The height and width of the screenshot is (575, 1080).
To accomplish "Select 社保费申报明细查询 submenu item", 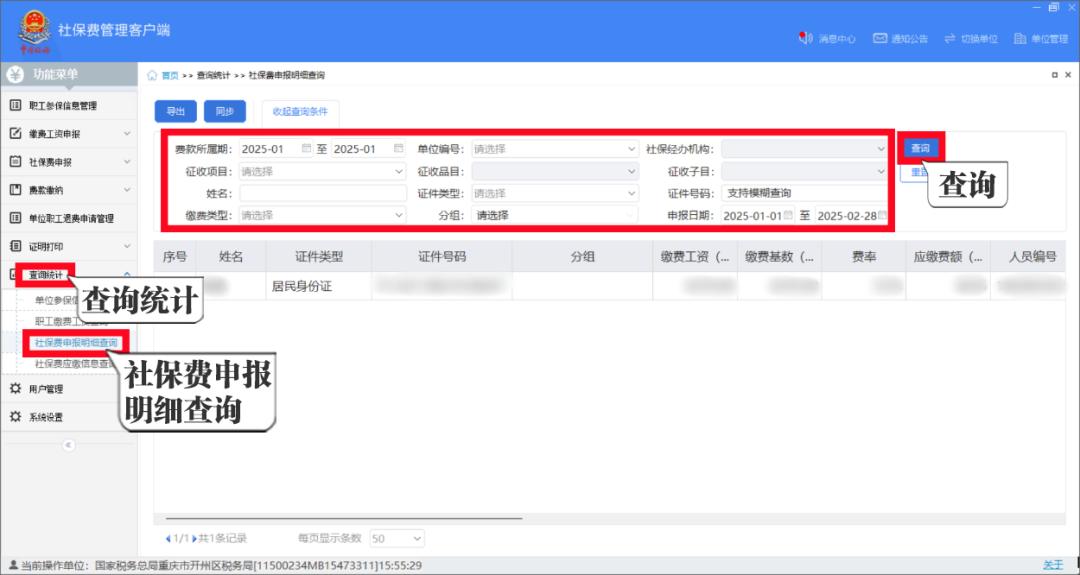I will [x=76, y=342].
